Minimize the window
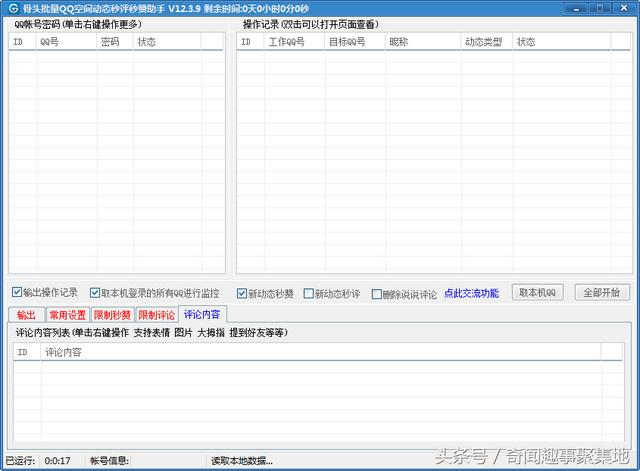The image size is (640, 471). click(577, 8)
